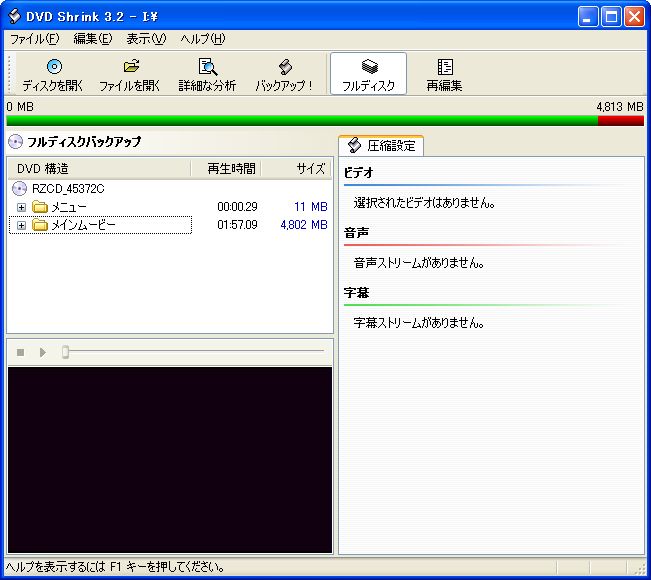
Task: Click the ビデオ section heading
Action: (359, 173)
